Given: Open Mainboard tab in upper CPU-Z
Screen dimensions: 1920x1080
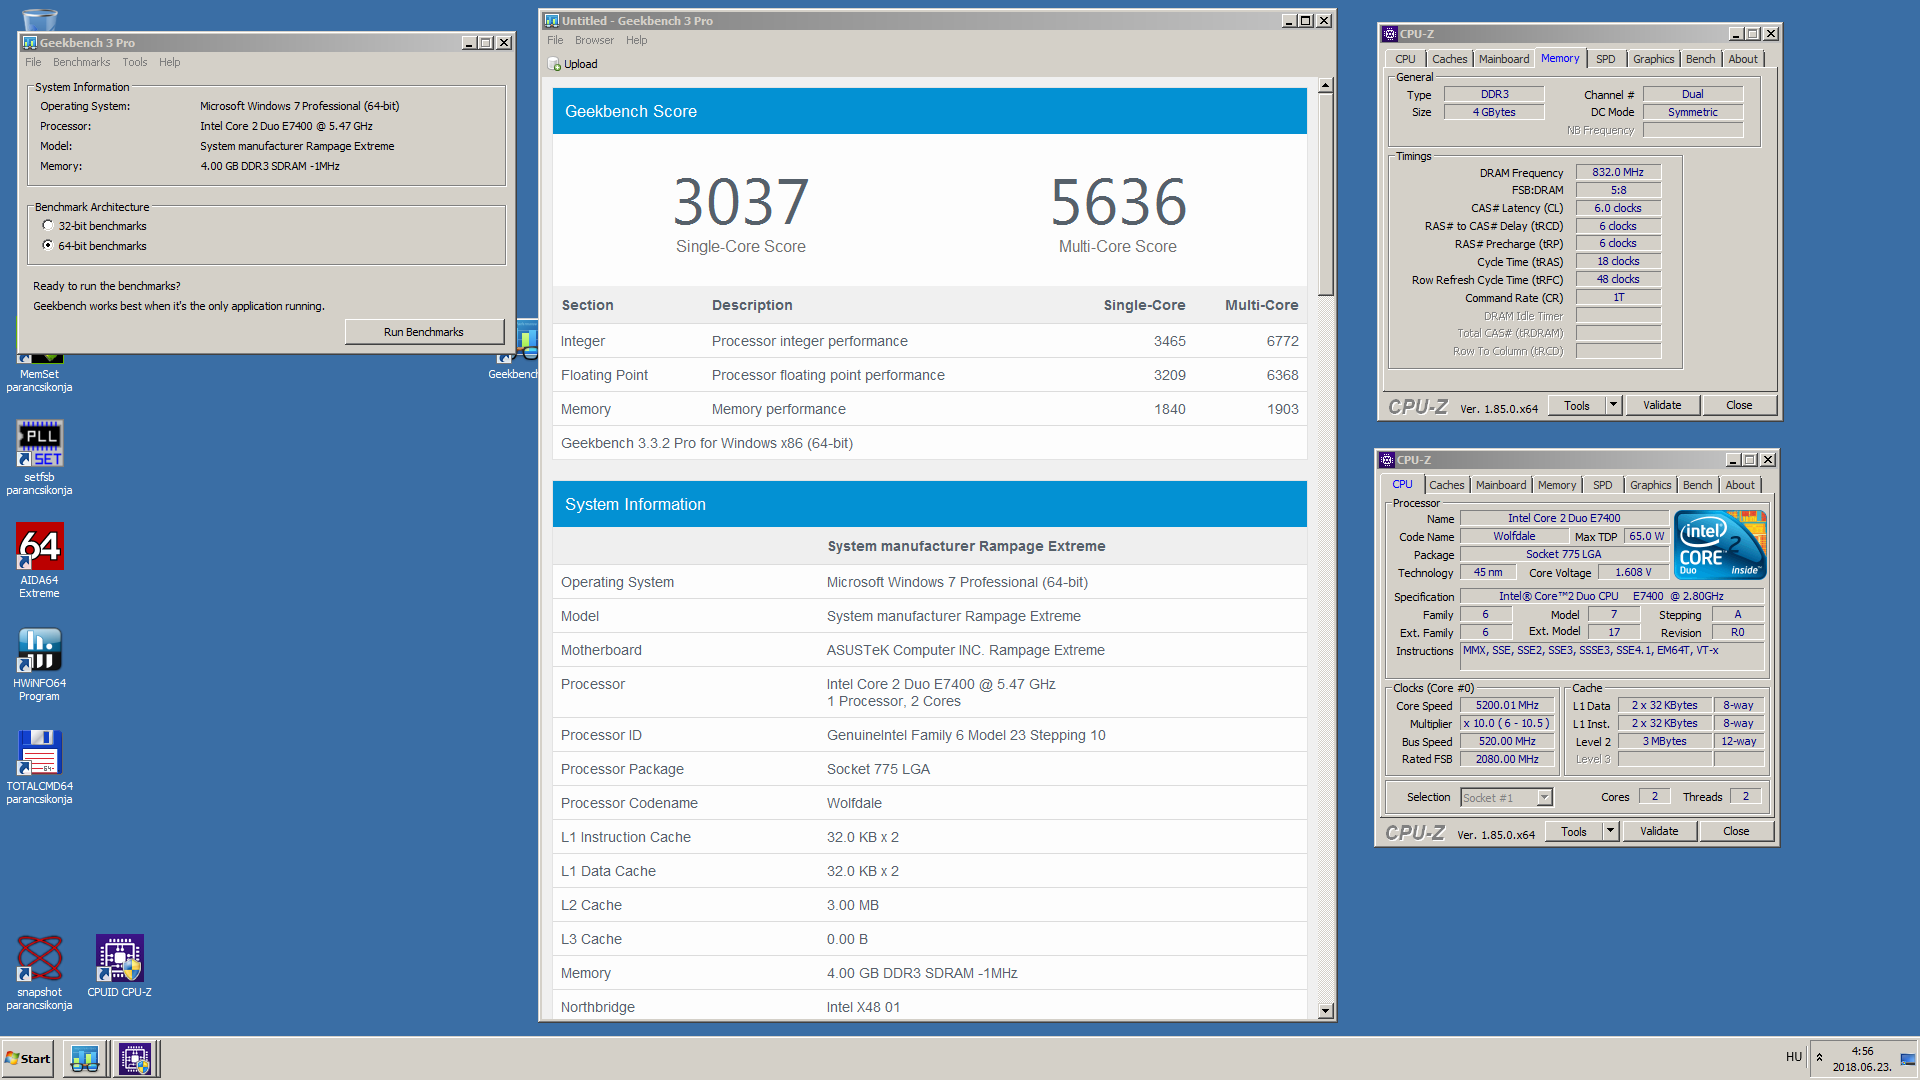Looking at the screenshot, I should click(1504, 59).
